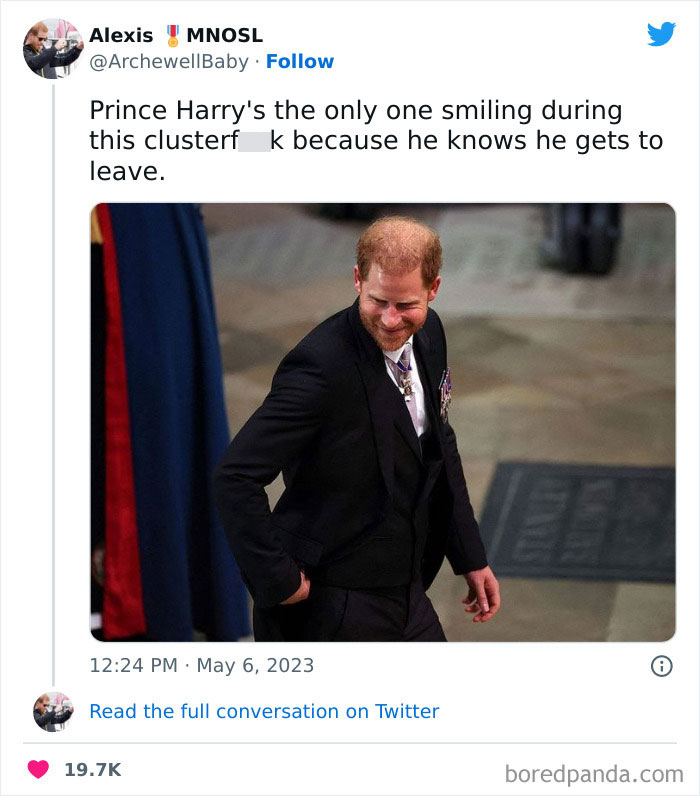700x796 pixels.
Task: Open the embedded photo of the tweet
Action: [382, 422]
